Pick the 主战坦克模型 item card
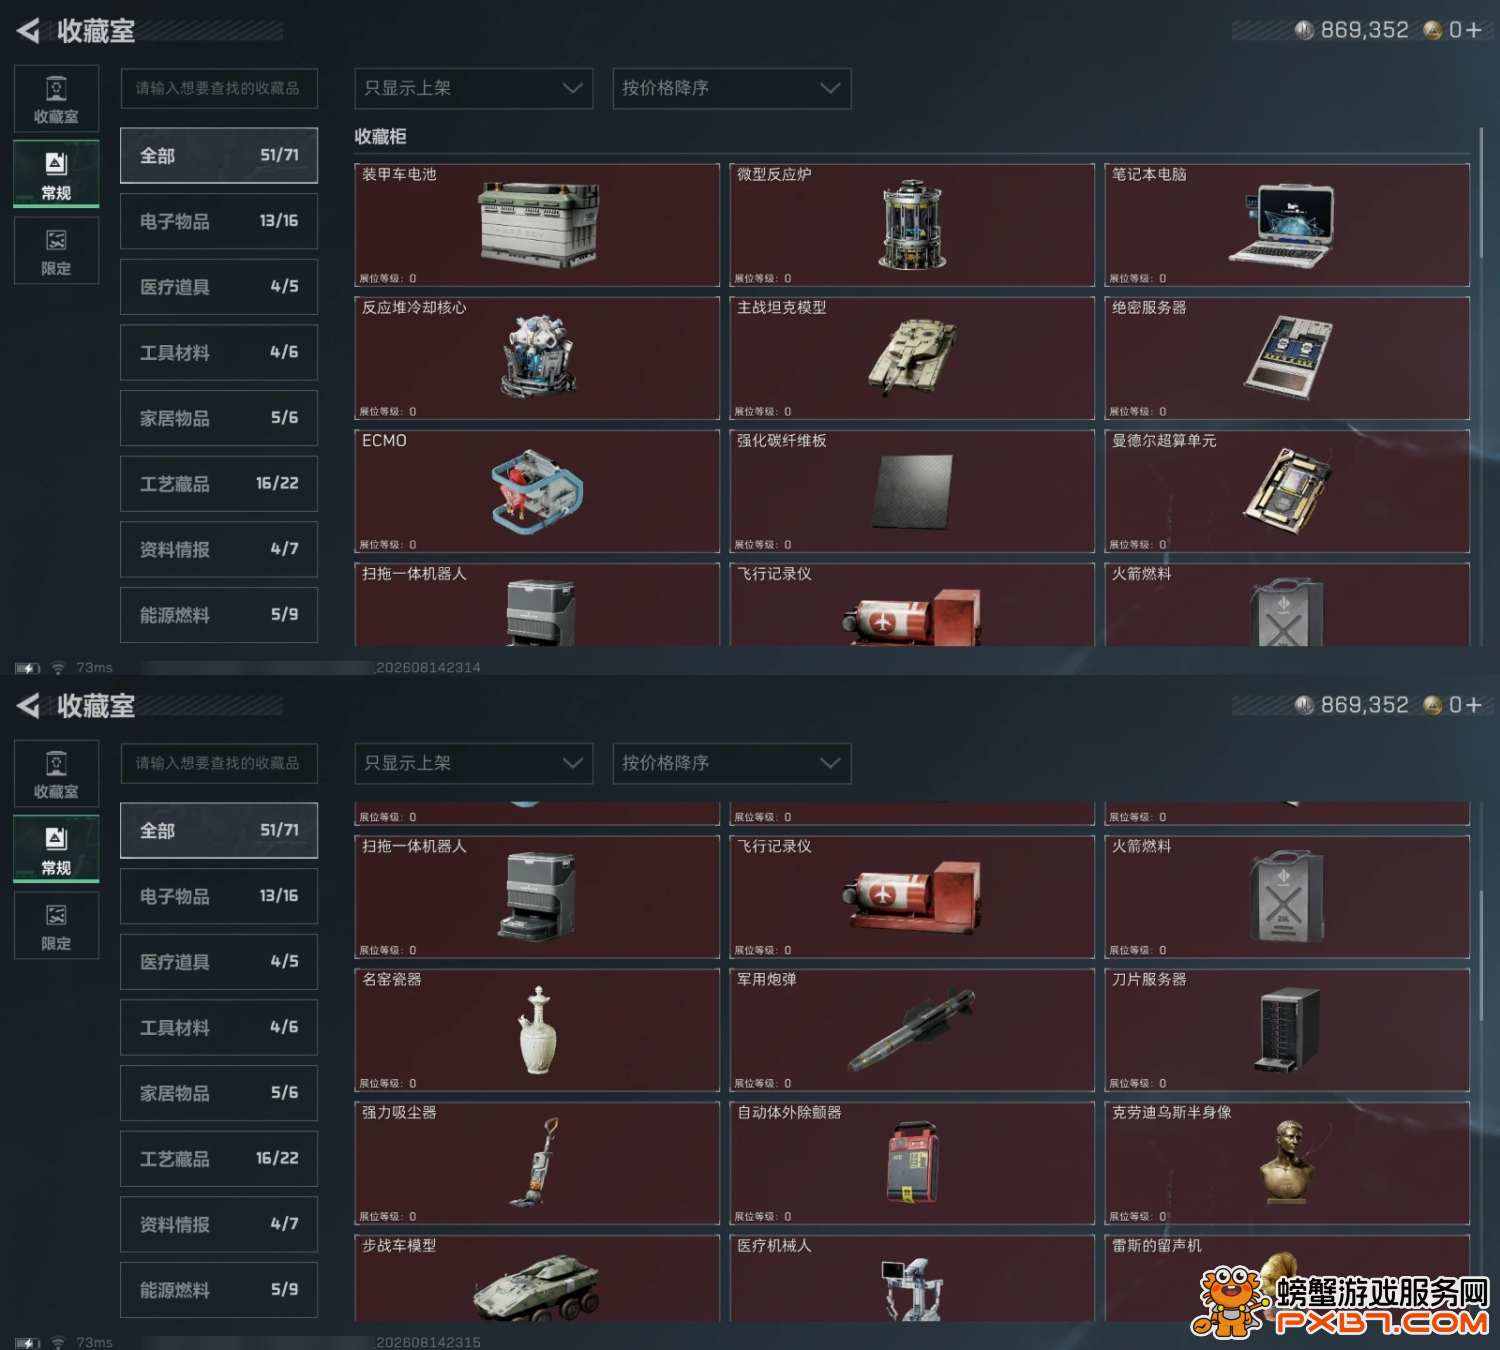This screenshot has width=1500, height=1350. tap(912, 358)
